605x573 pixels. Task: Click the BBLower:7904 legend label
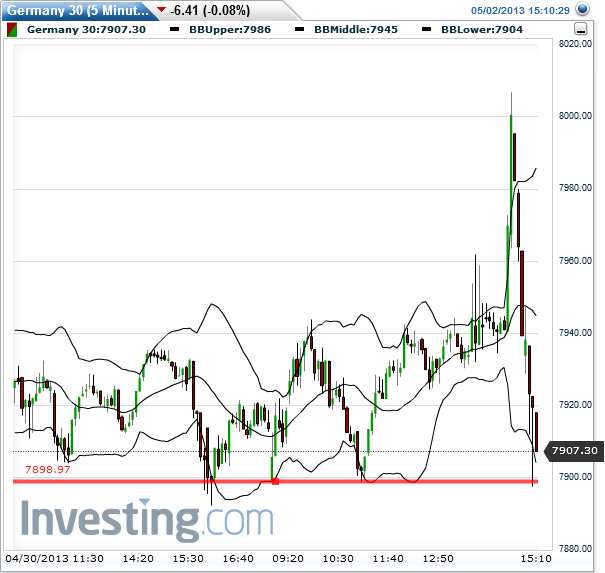click(482, 30)
